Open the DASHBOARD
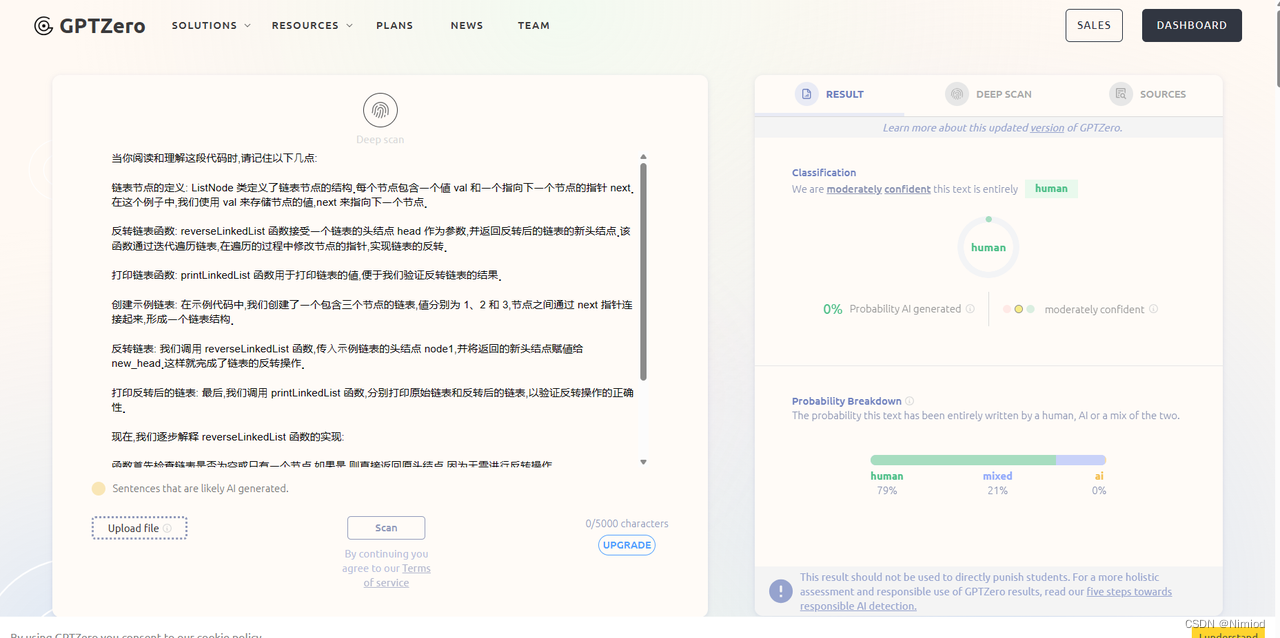The image size is (1280, 638). coord(1192,26)
